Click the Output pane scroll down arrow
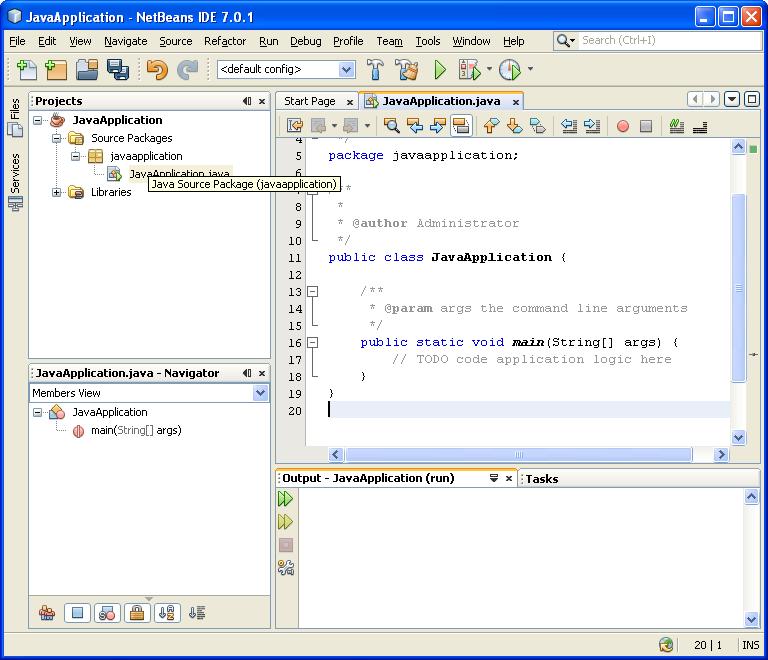This screenshot has width=768, height=660. click(x=751, y=619)
